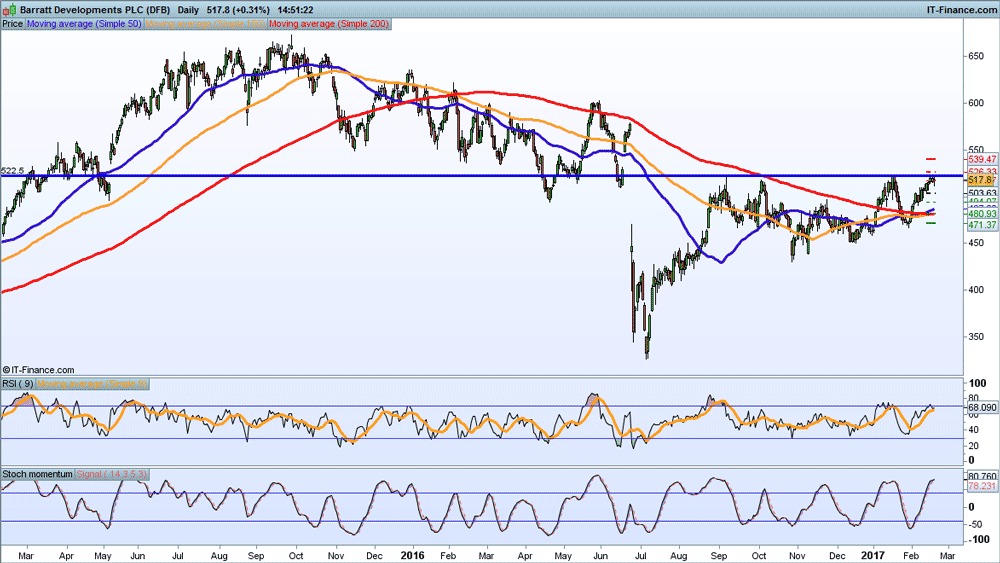Click the IT-Finance.com link at top right
This screenshot has width=1000, height=563.
(x=961, y=10)
